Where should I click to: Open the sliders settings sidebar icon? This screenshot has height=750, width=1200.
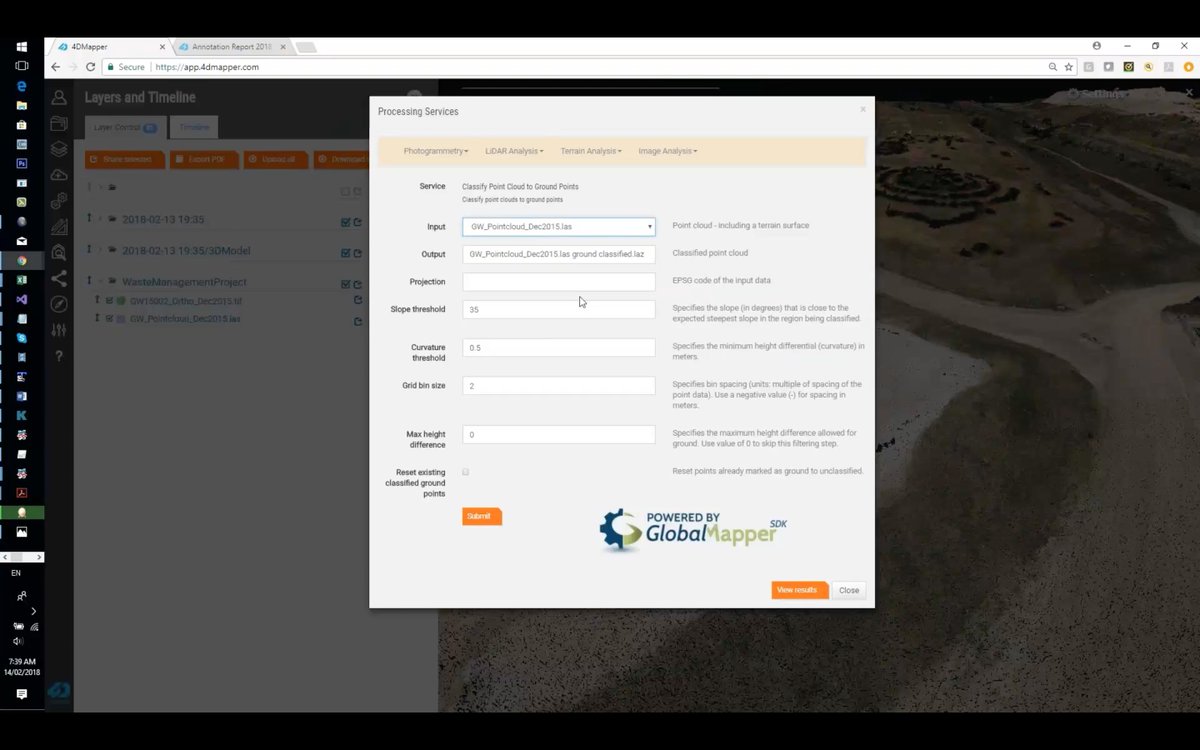tap(59, 330)
